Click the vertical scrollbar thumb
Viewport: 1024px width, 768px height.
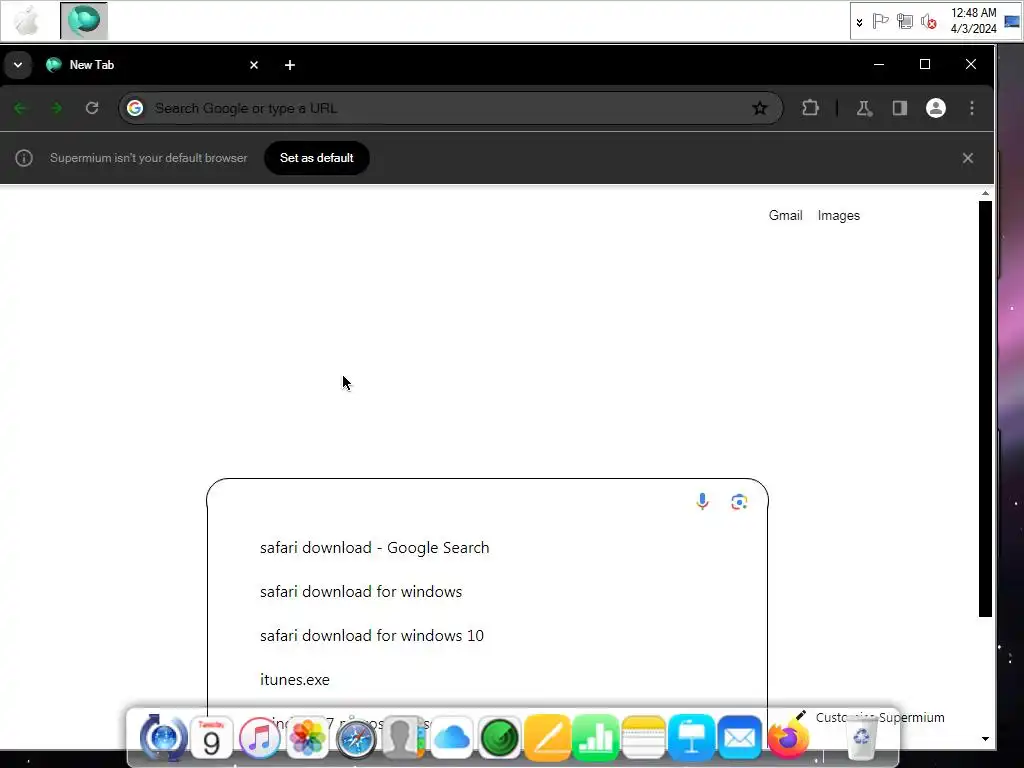985,409
